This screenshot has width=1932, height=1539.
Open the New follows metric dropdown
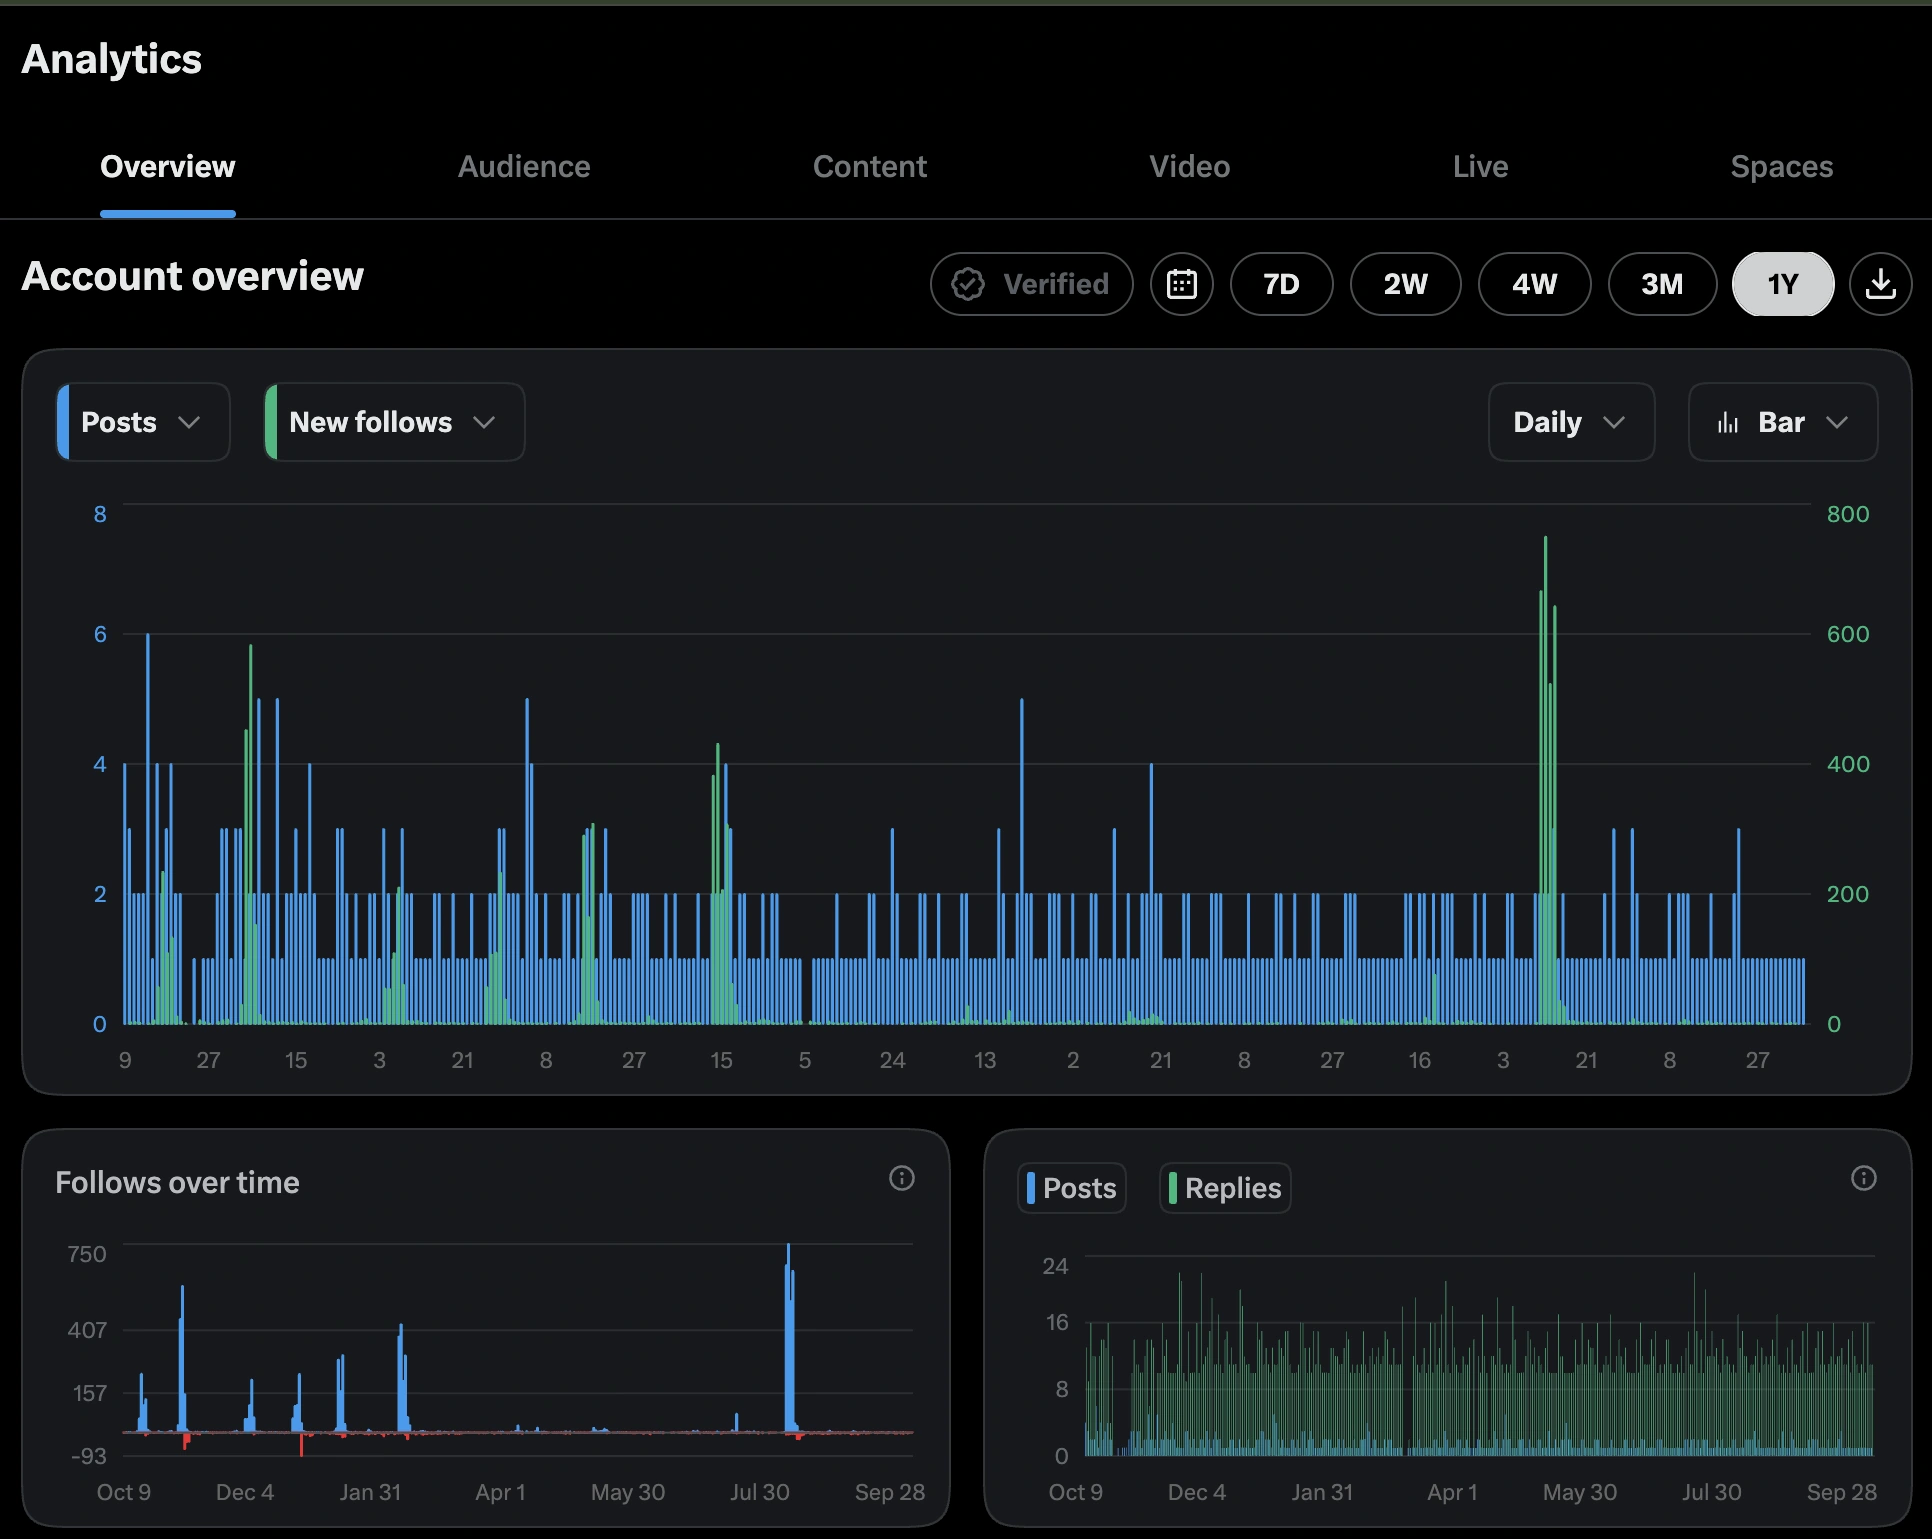394,422
